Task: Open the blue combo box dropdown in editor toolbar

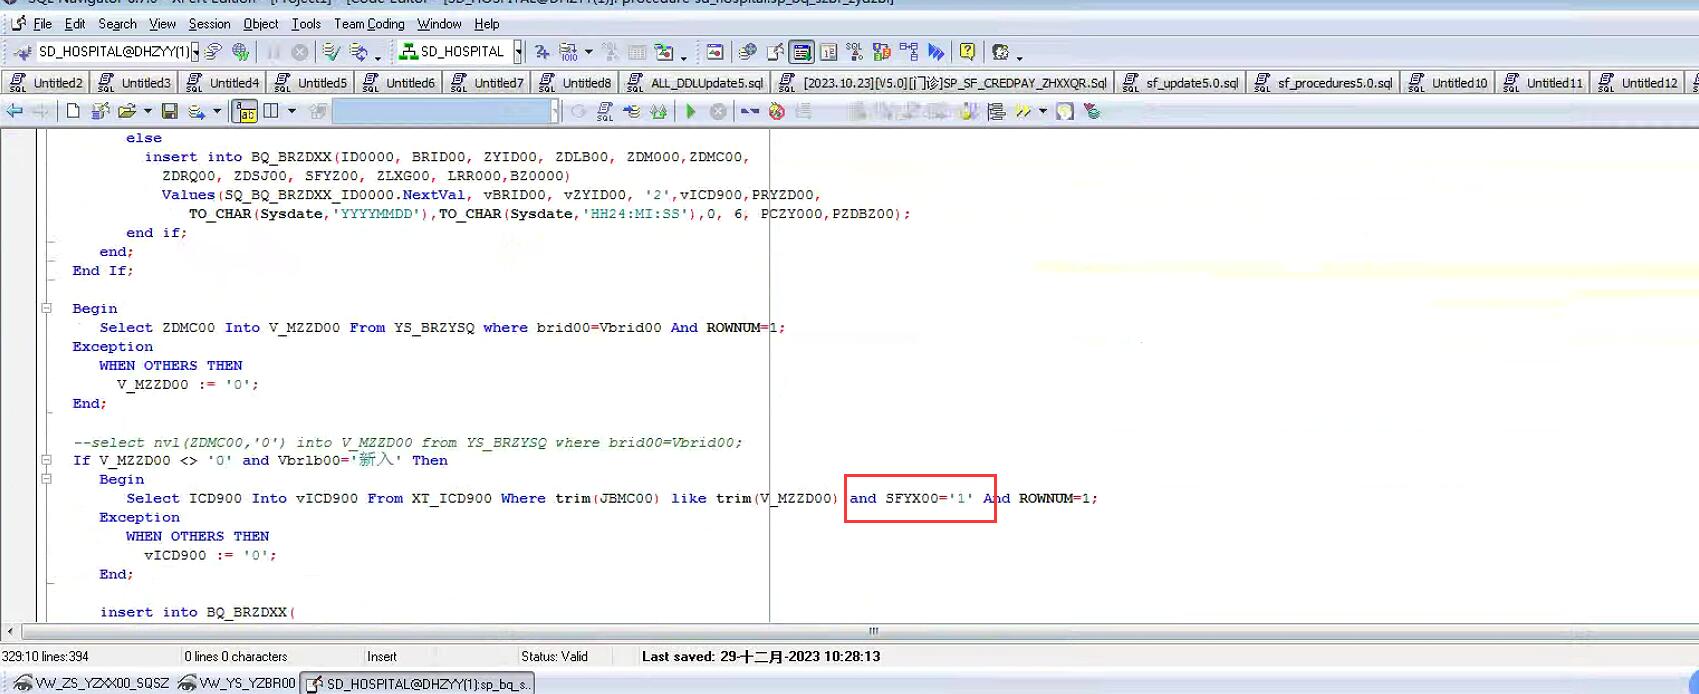Action: 555,111
